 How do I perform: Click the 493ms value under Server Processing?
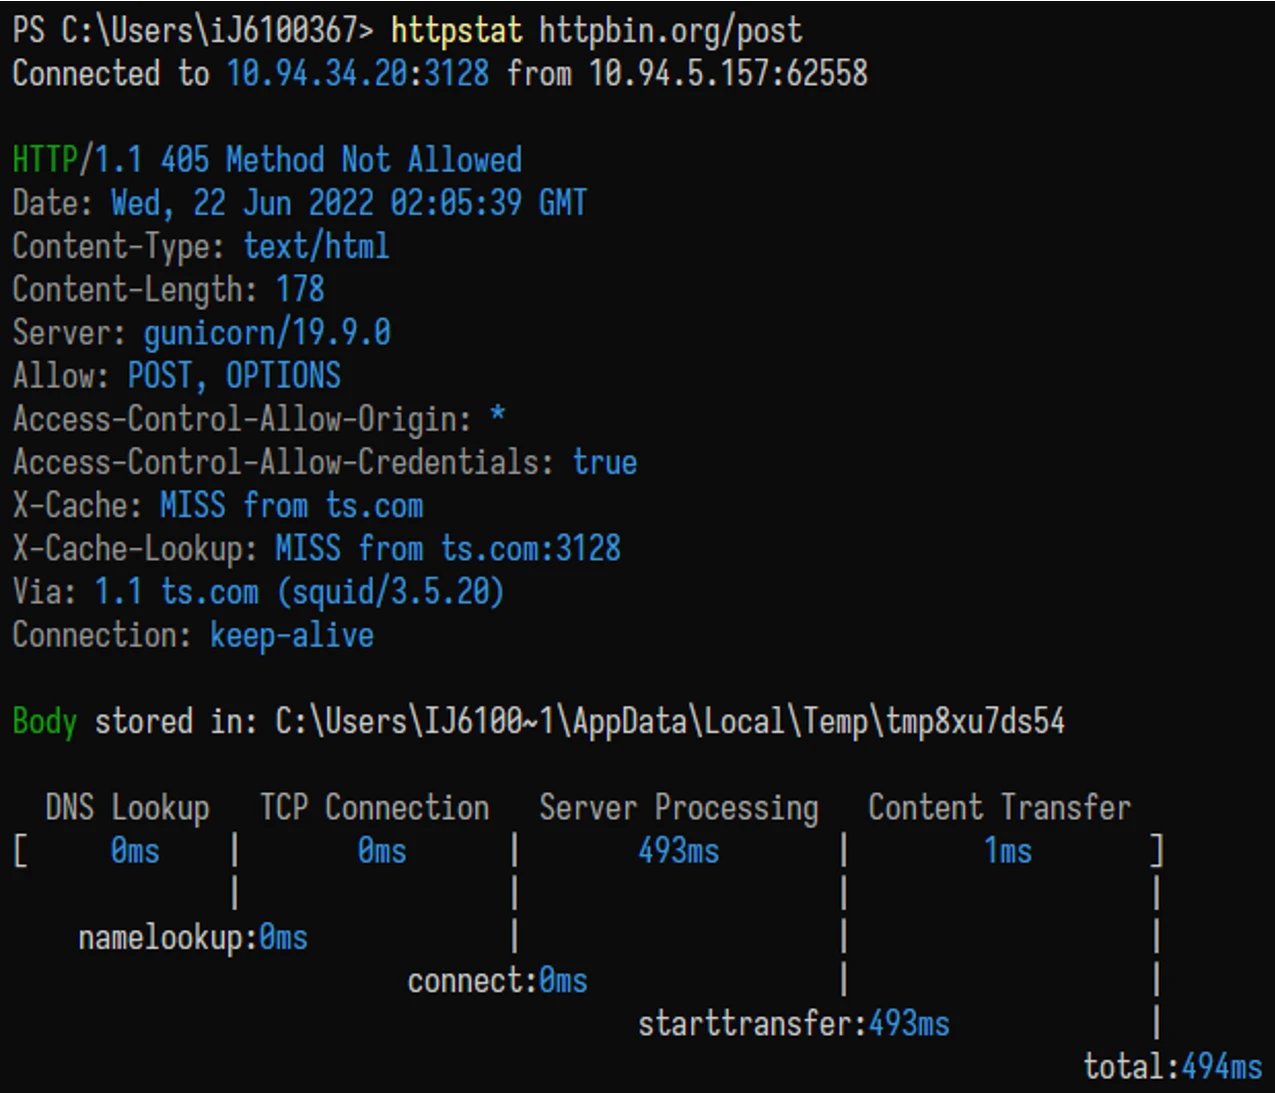(x=678, y=851)
